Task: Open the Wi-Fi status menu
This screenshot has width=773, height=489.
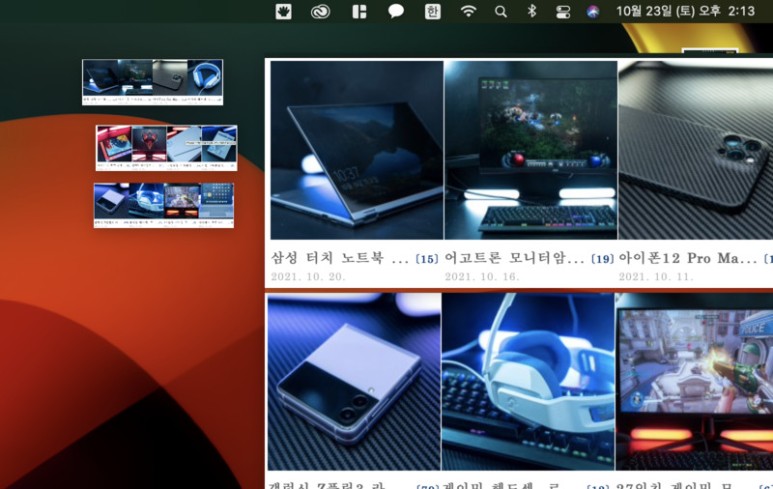Action: [468, 11]
